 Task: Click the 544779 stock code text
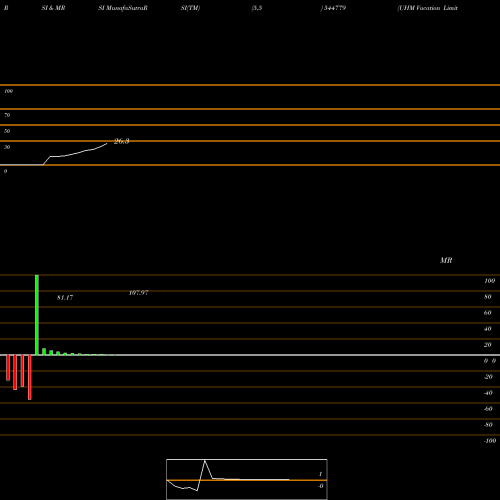tap(333, 8)
